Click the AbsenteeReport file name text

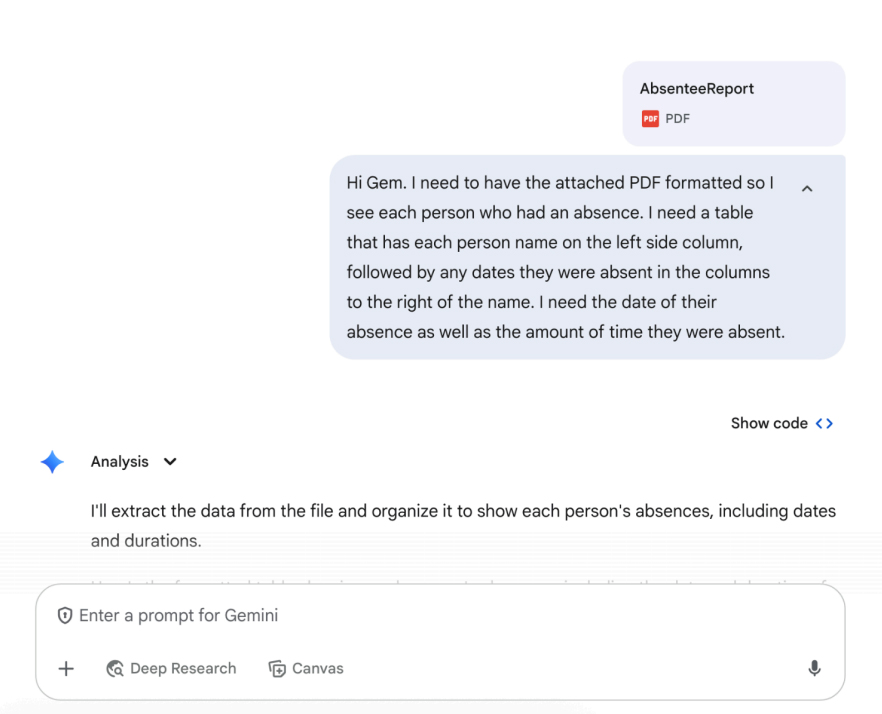696,89
